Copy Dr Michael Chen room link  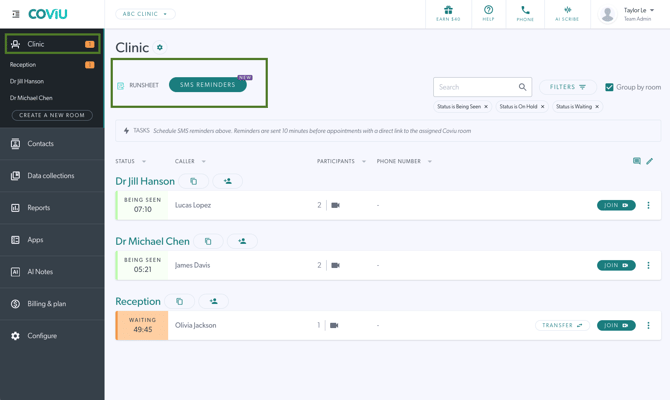(x=208, y=241)
